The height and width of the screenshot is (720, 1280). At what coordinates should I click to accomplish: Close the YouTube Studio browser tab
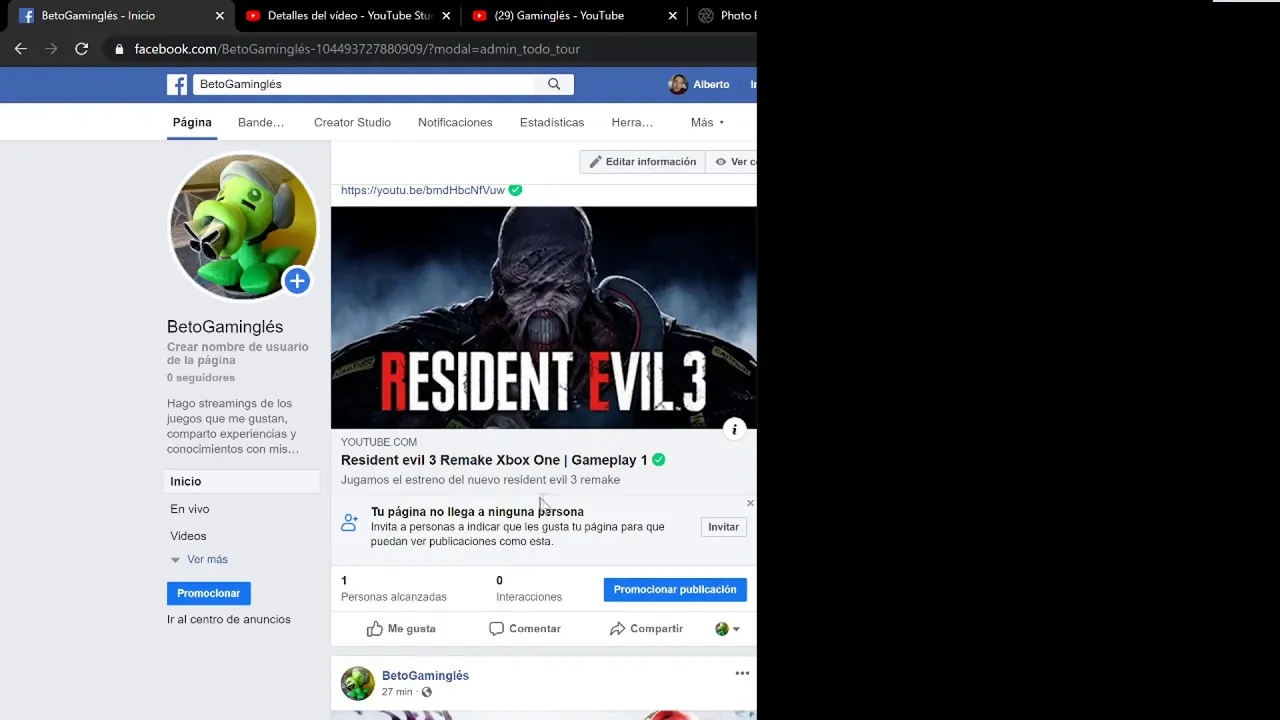point(446,16)
